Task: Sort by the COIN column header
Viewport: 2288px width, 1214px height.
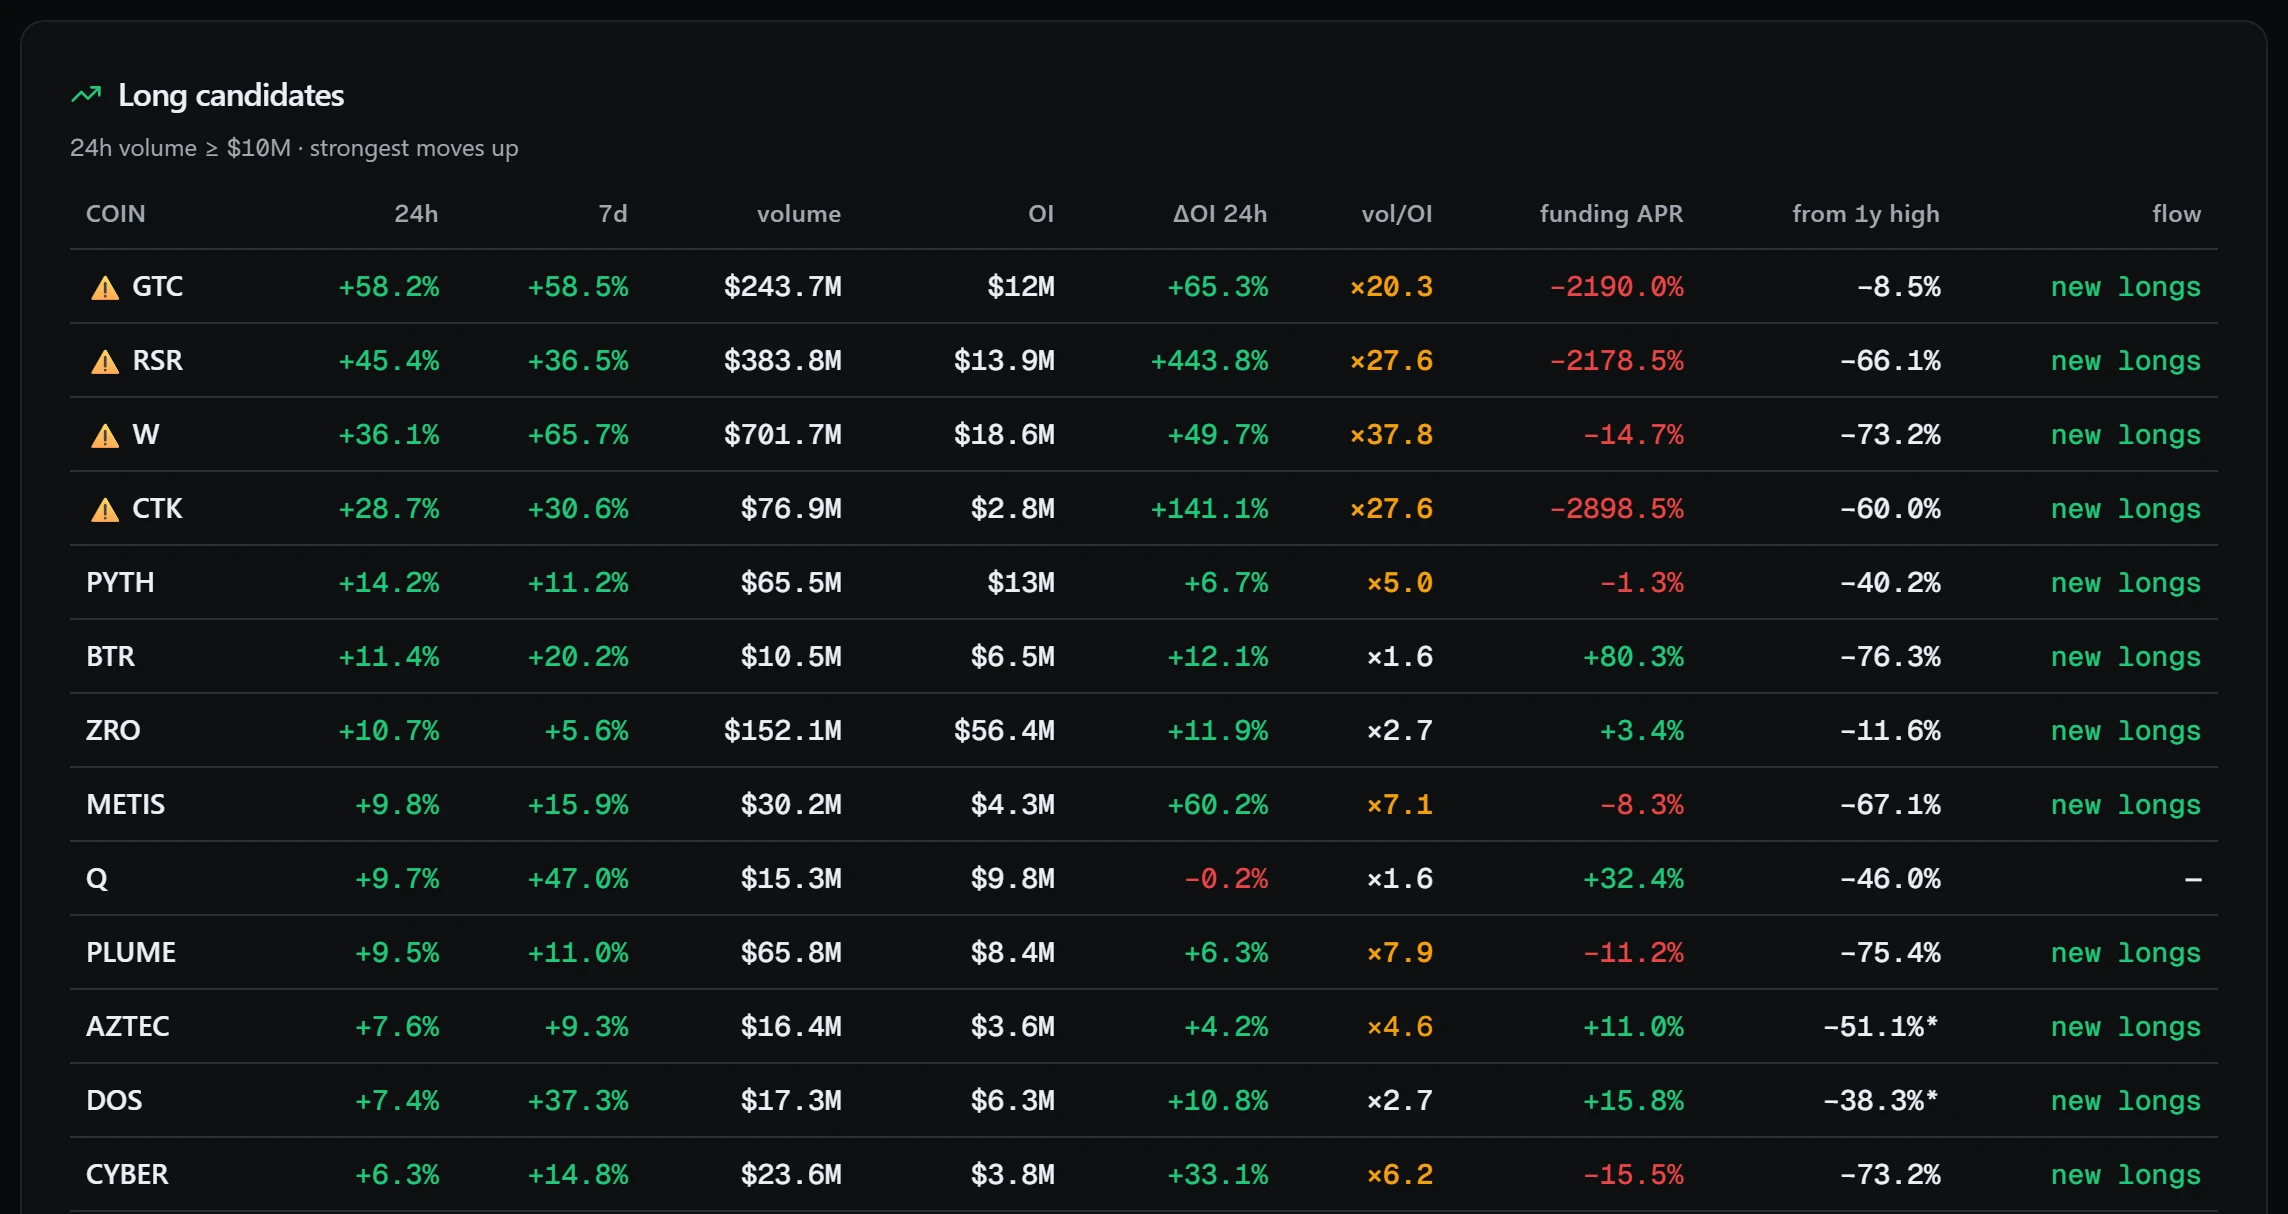Action: pyautogui.click(x=116, y=214)
